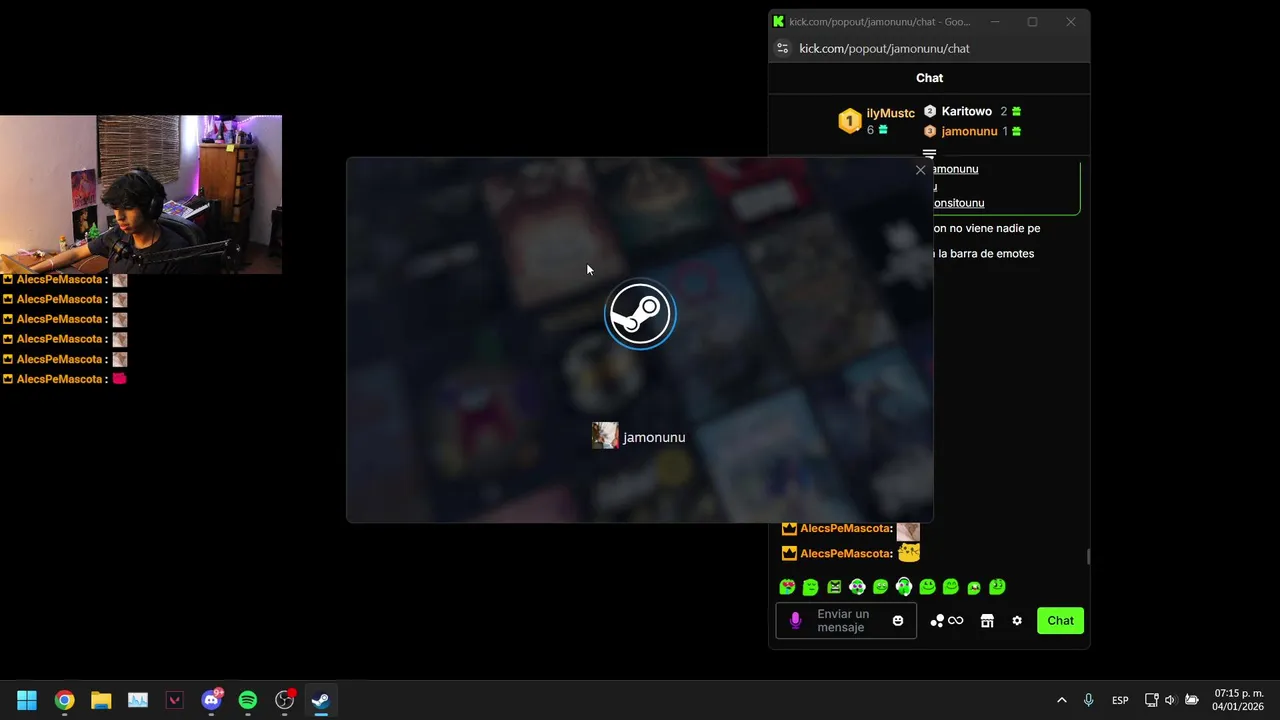Click overlay AlecsPeMascota message with pink heart

click(x=65, y=379)
